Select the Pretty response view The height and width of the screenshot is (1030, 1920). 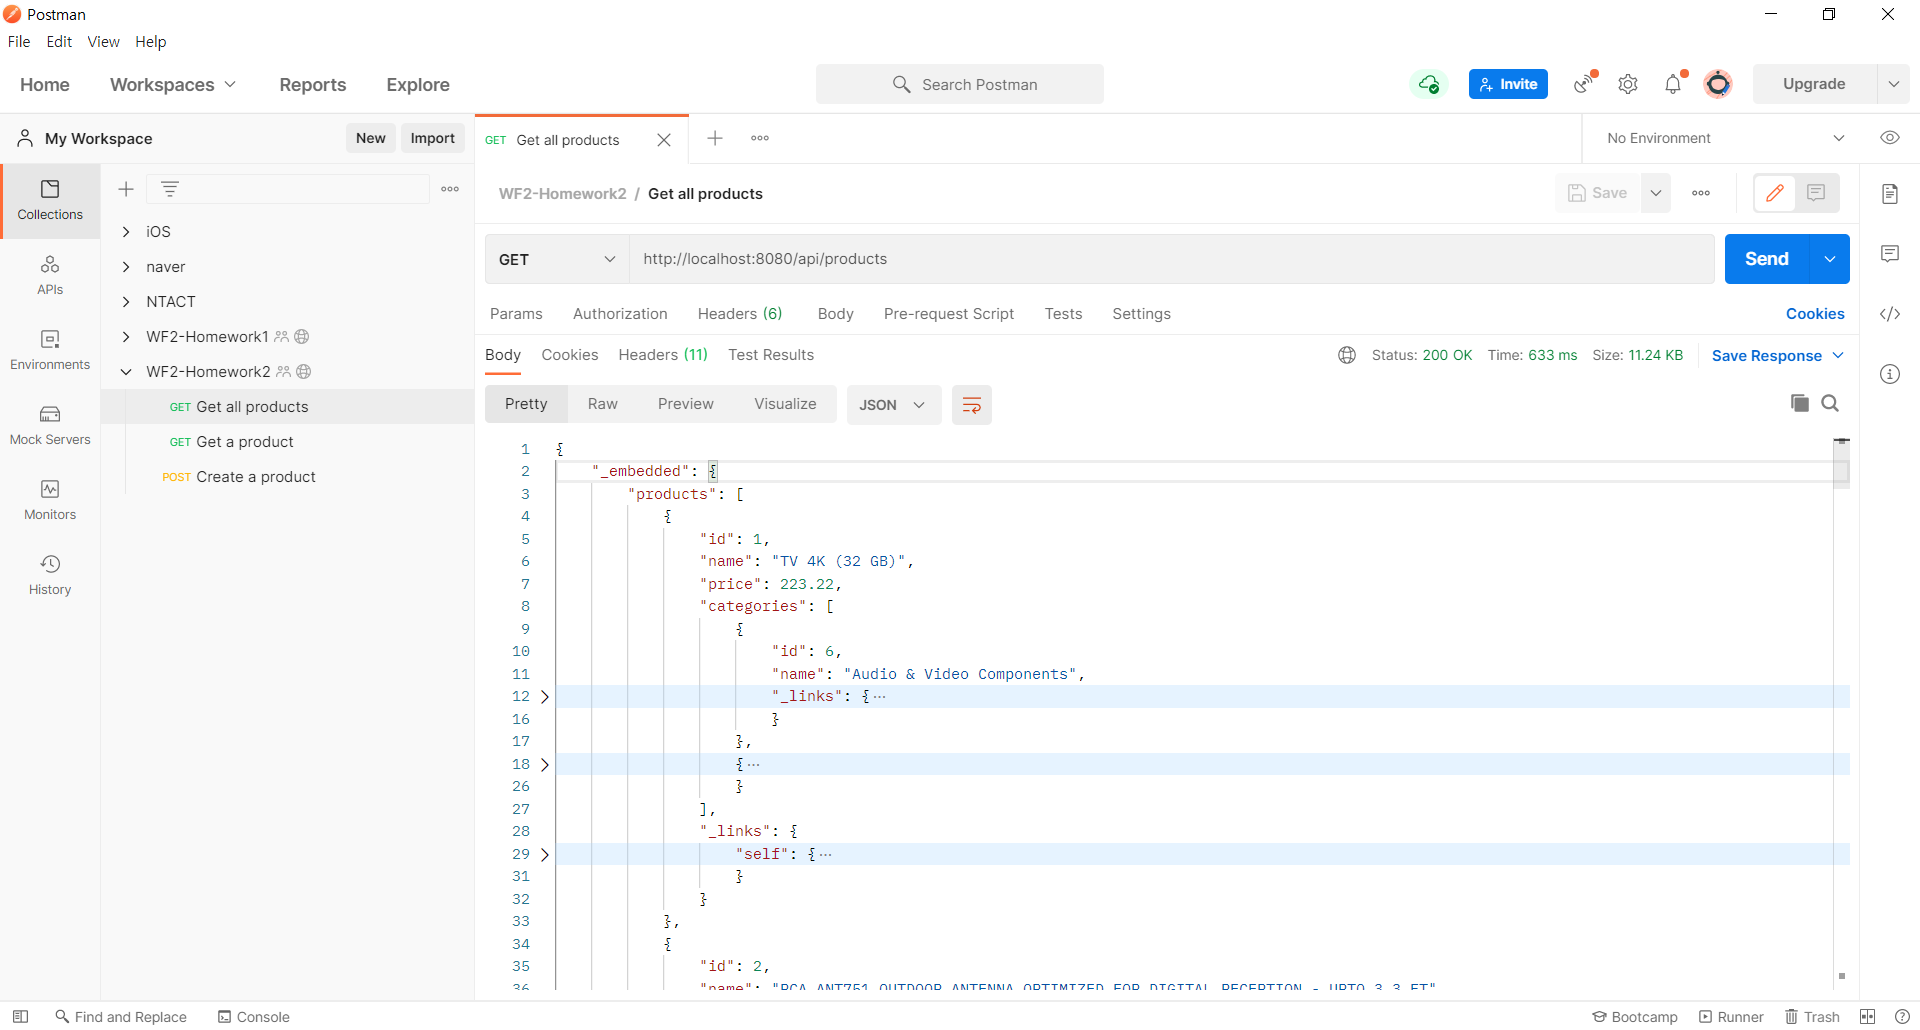point(526,404)
